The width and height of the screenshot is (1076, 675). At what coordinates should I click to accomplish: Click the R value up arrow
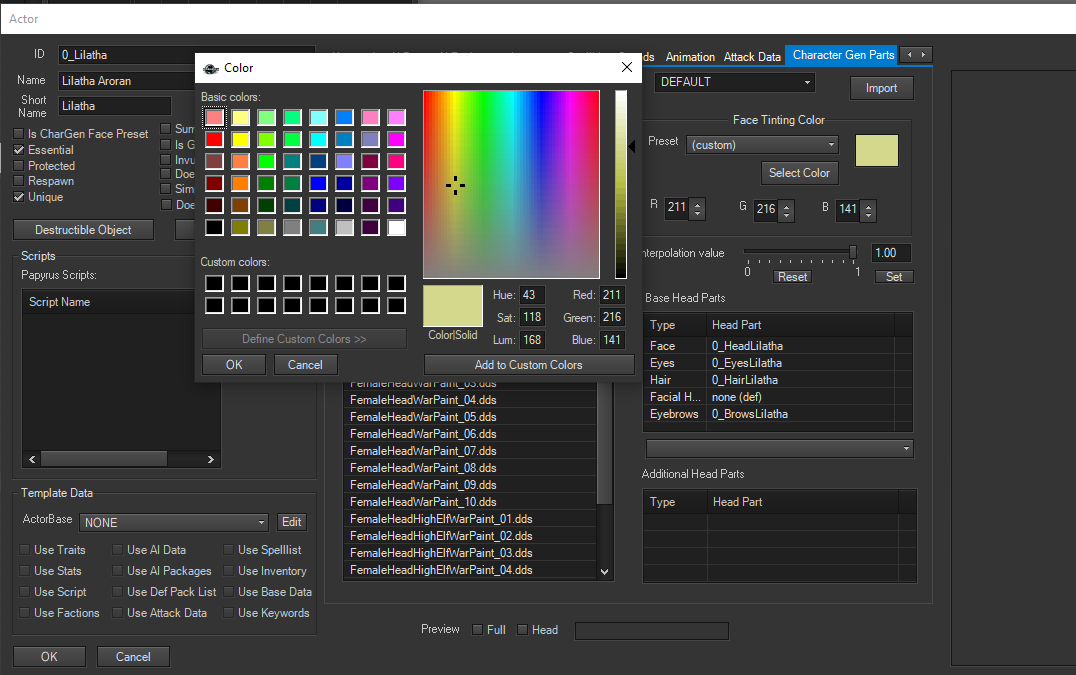point(697,204)
